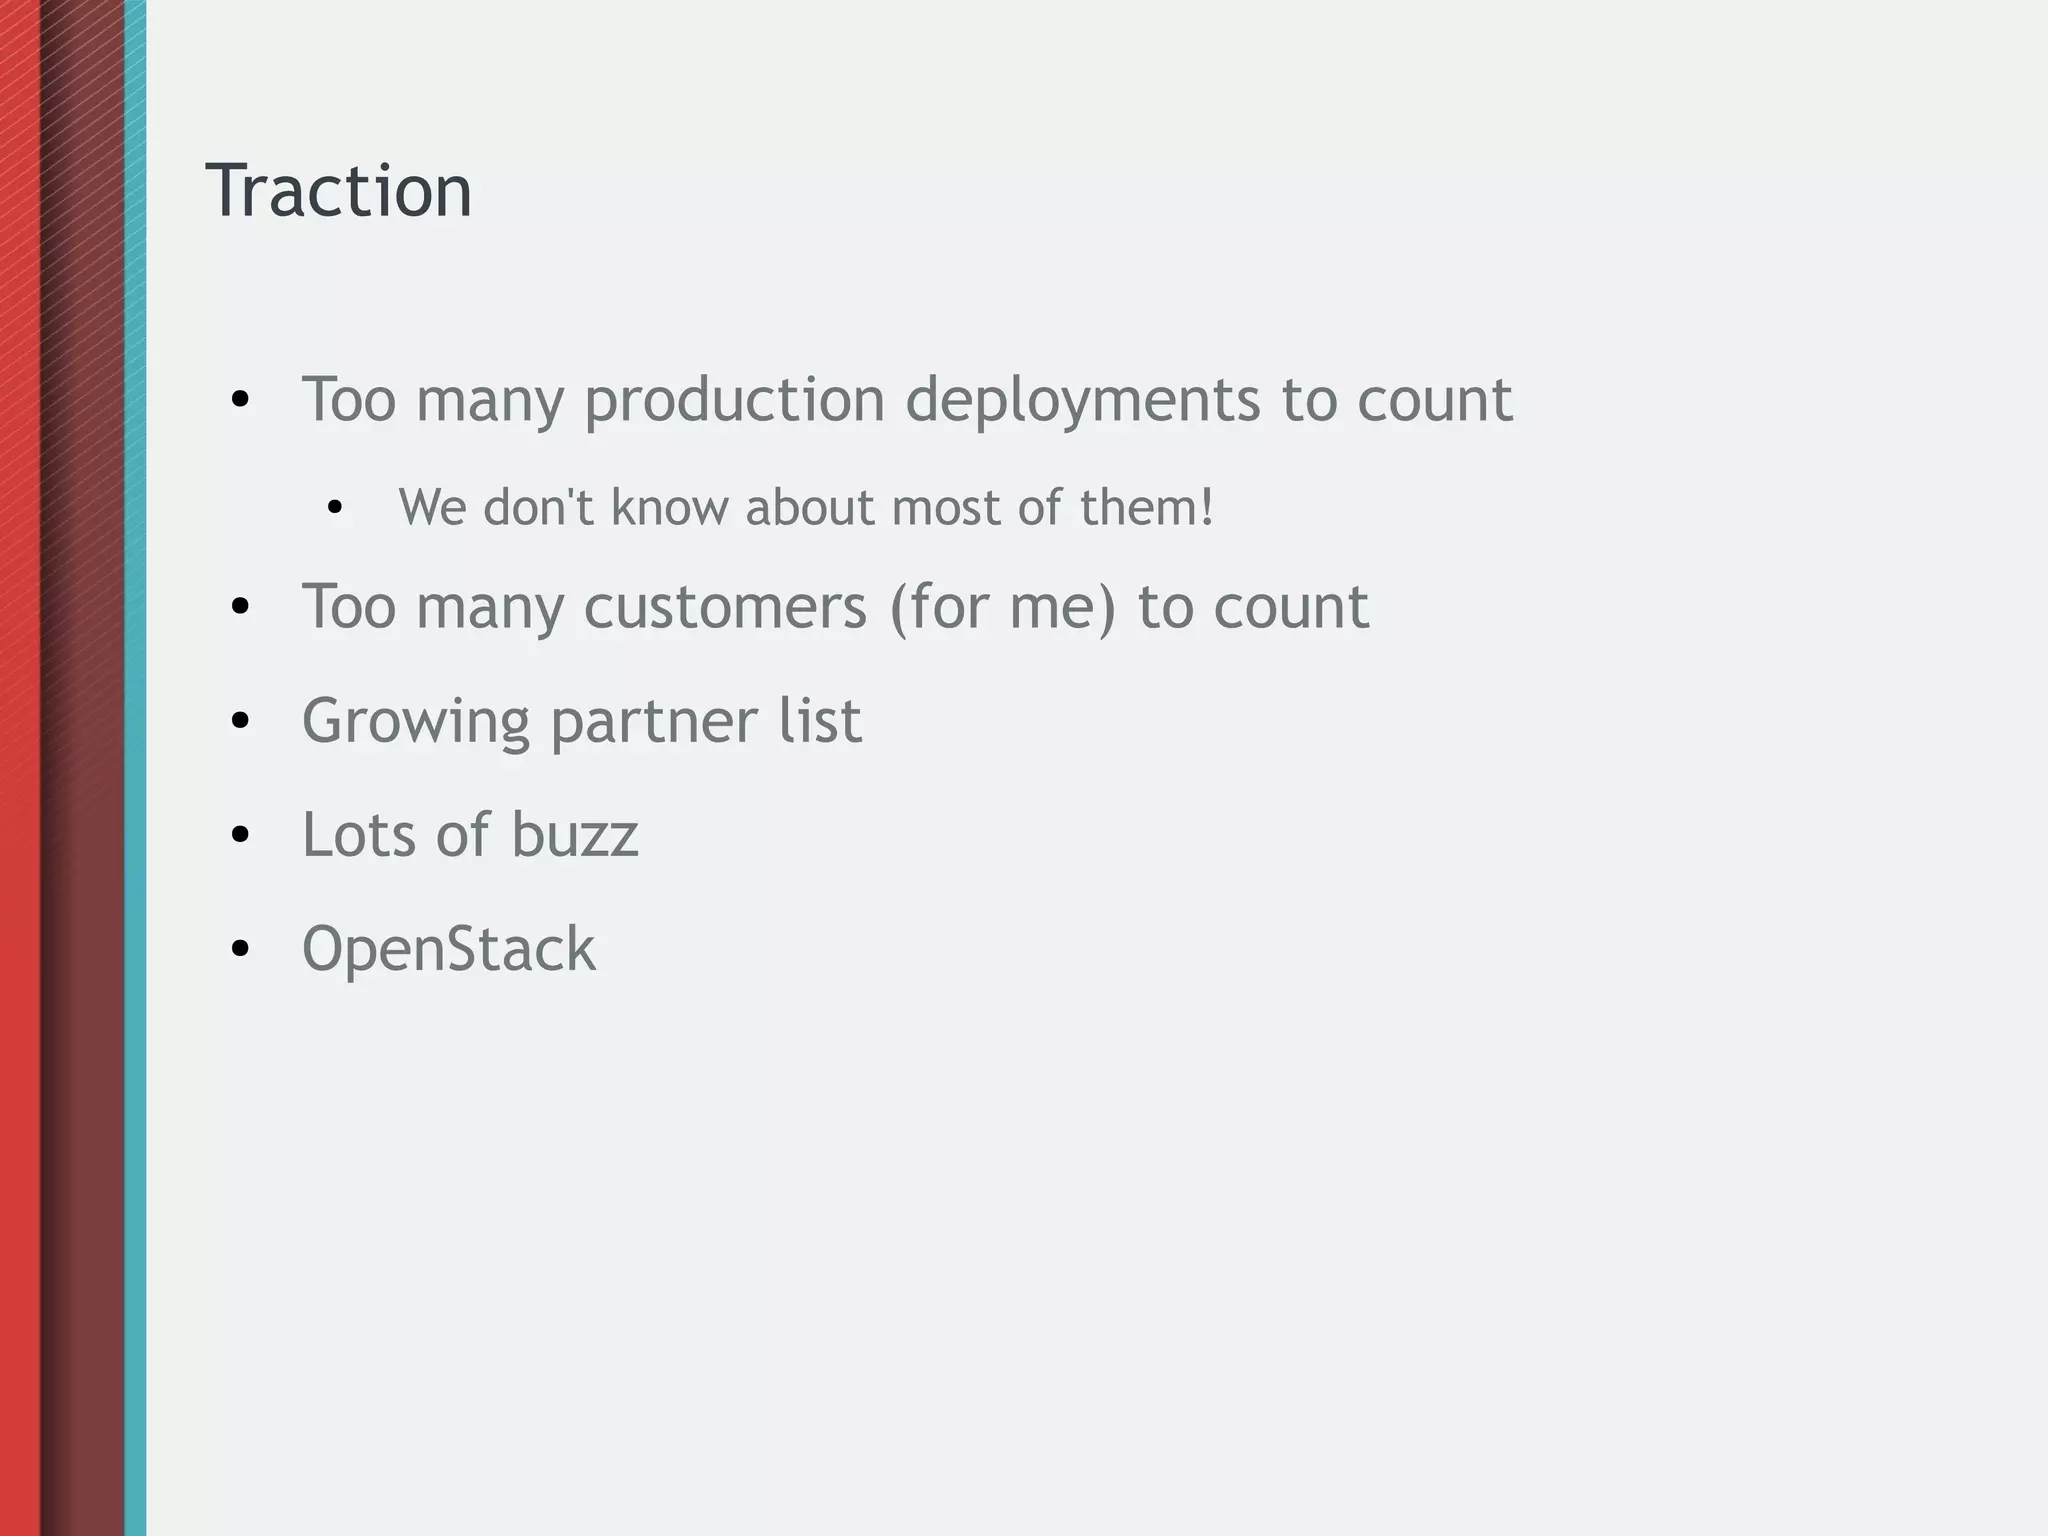
Task: Click the bullet dot before "Too many customers"
Action: pyautogui.click(x=239, y=607)
